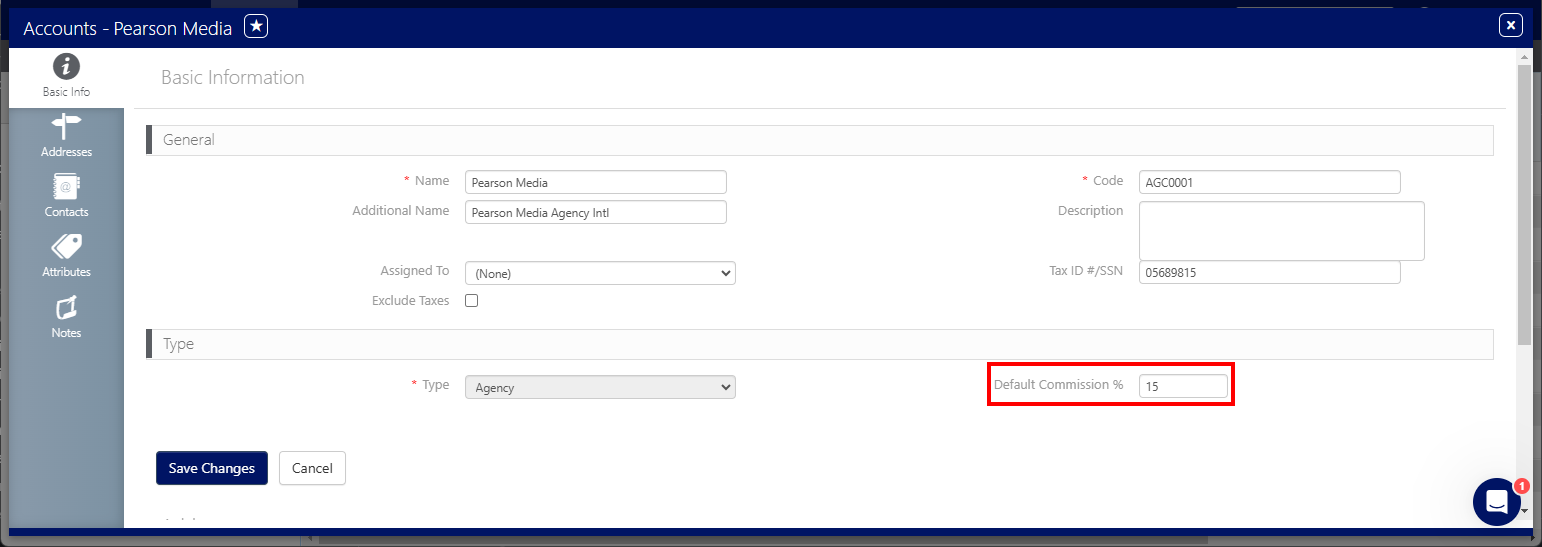Click into the Description text area

1281,230
